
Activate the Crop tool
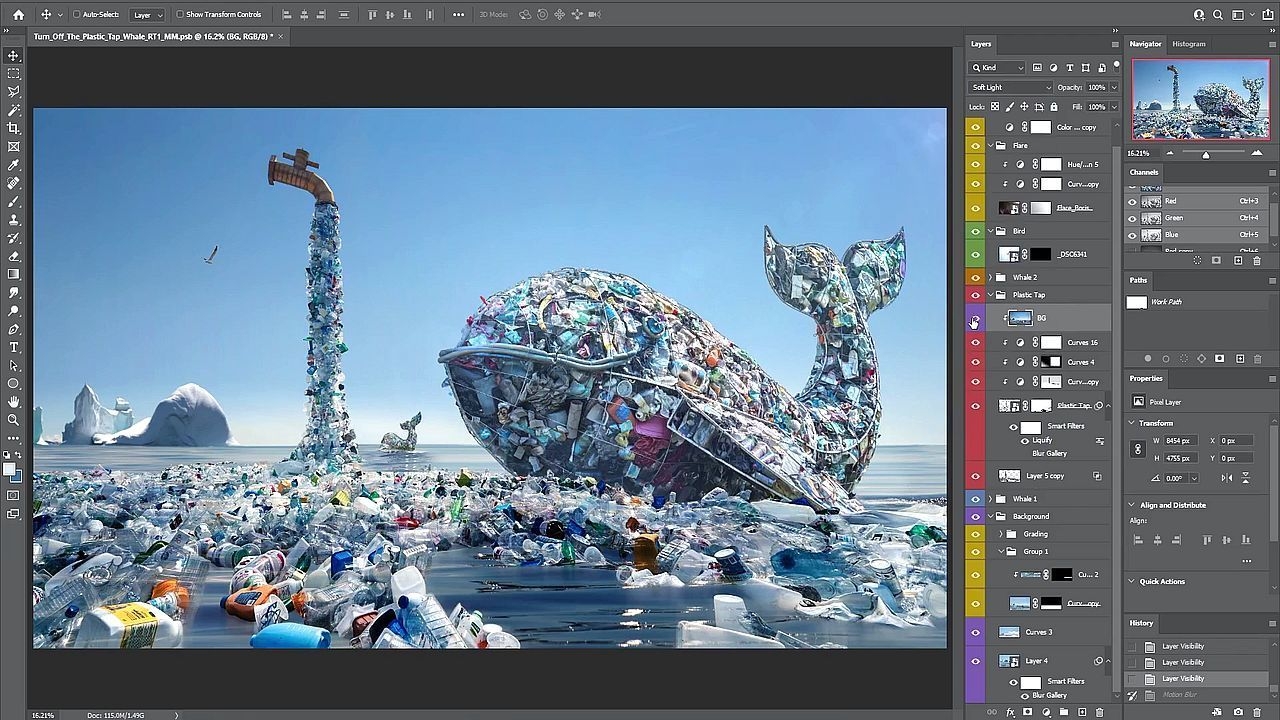tap(13, 128)
